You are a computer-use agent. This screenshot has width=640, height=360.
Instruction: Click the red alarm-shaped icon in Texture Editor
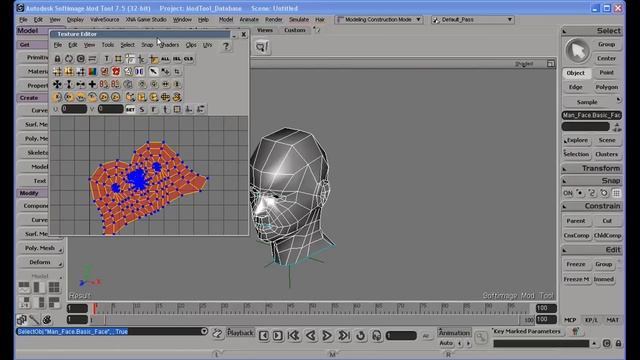[116, 72]
